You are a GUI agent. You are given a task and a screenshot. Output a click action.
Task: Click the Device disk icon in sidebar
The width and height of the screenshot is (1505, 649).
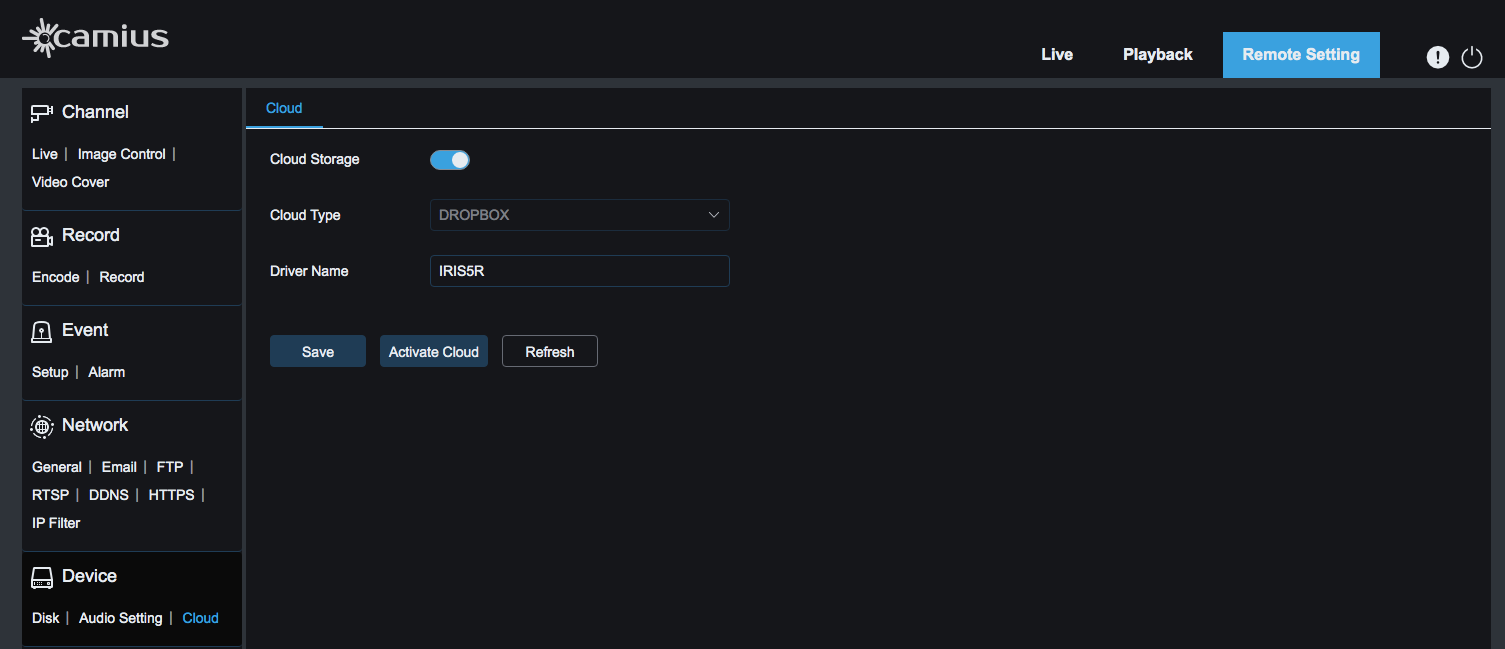pos(42,577)
